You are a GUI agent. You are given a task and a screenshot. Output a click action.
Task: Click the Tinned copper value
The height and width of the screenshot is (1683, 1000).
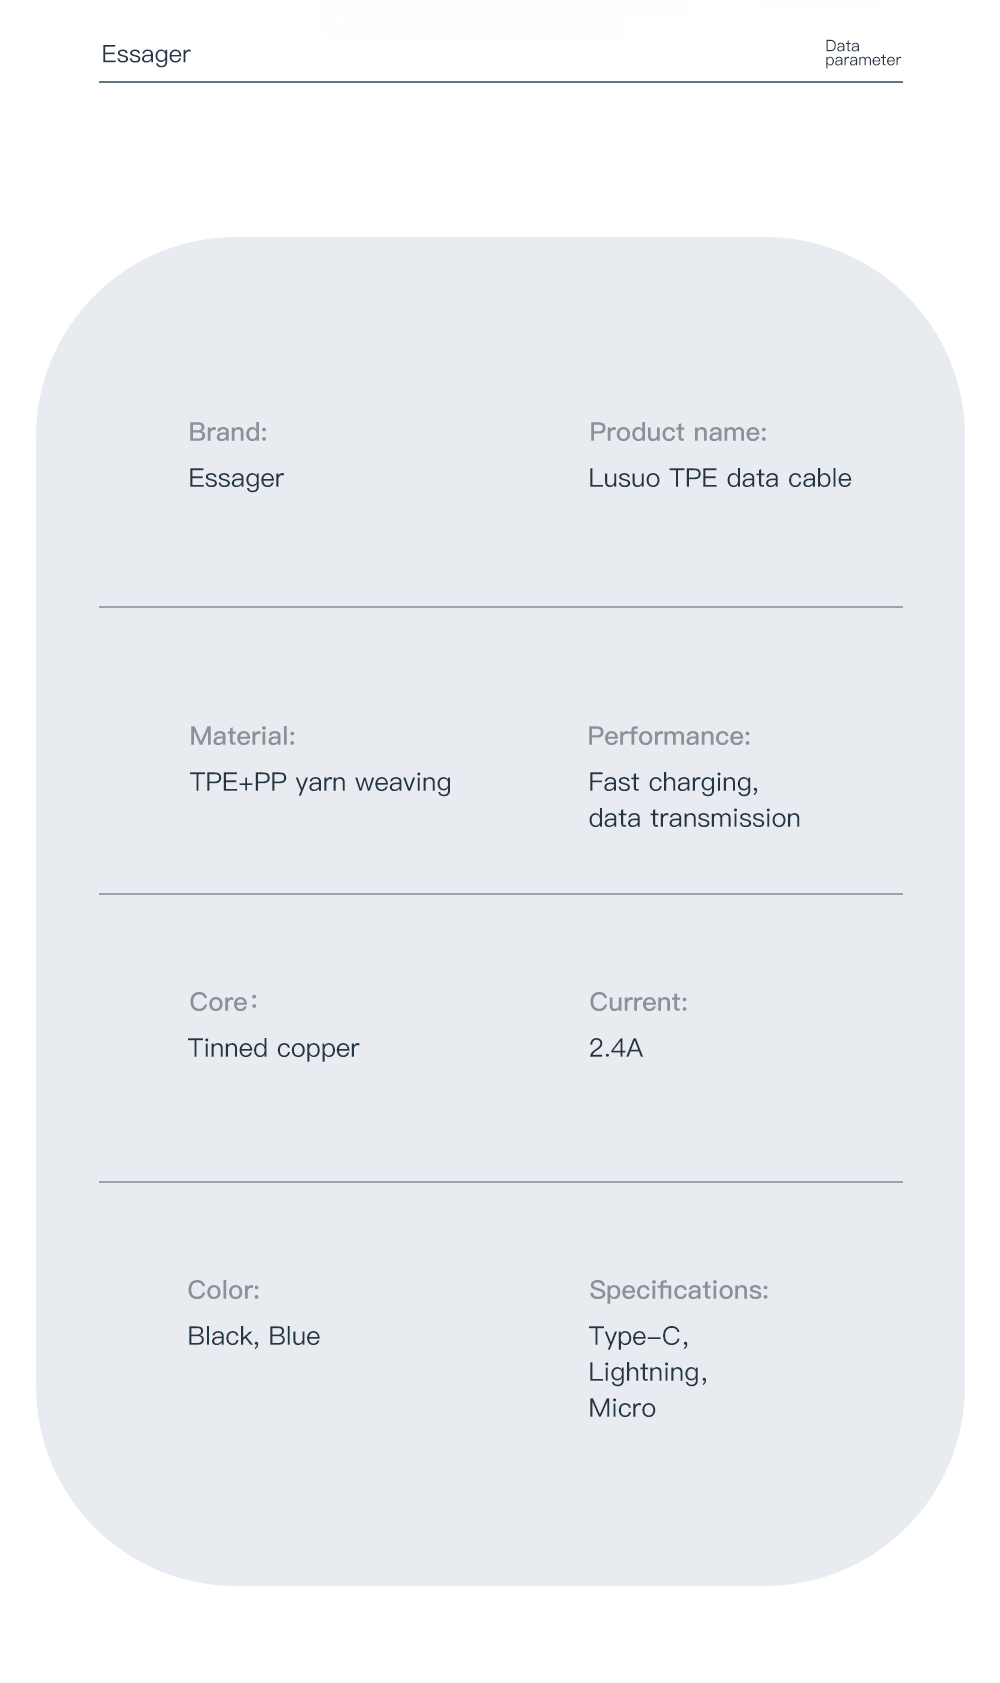pos(273,1049)
